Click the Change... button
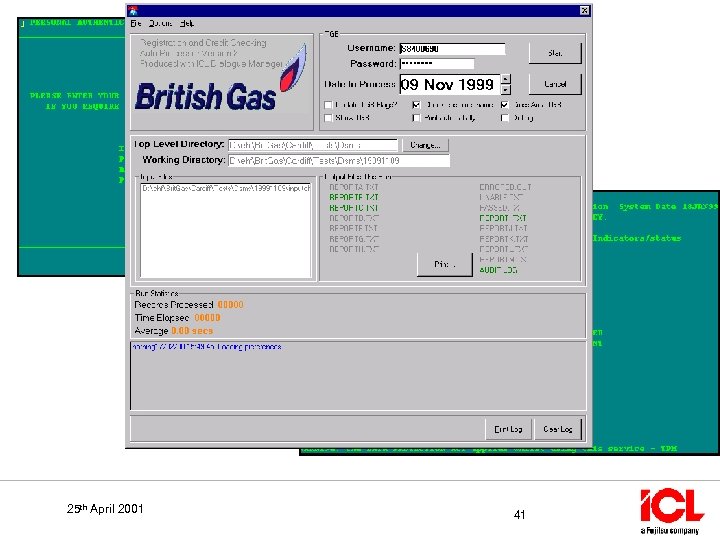720x540 pixels. point(425,145)
